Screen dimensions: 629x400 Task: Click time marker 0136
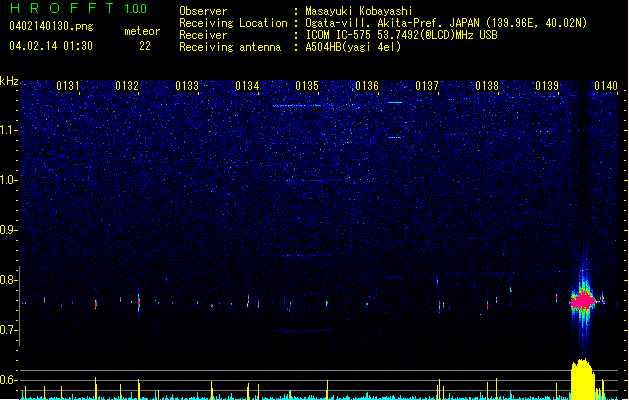[367, 86]
